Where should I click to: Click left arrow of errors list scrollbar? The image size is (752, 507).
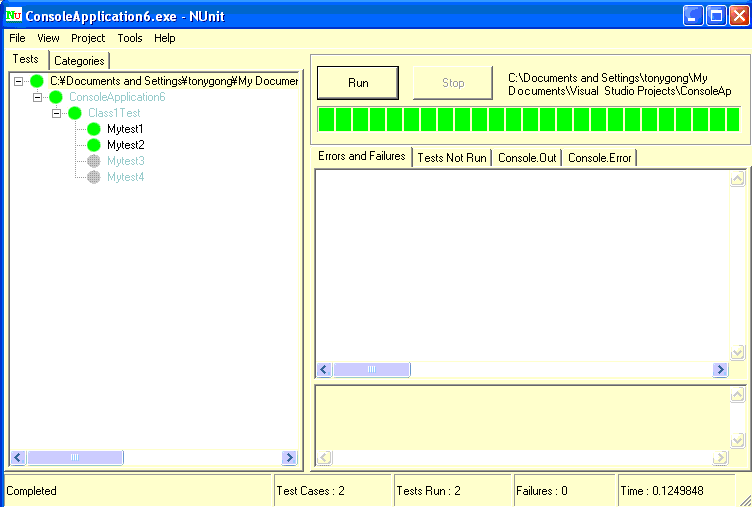click(324, 369)
